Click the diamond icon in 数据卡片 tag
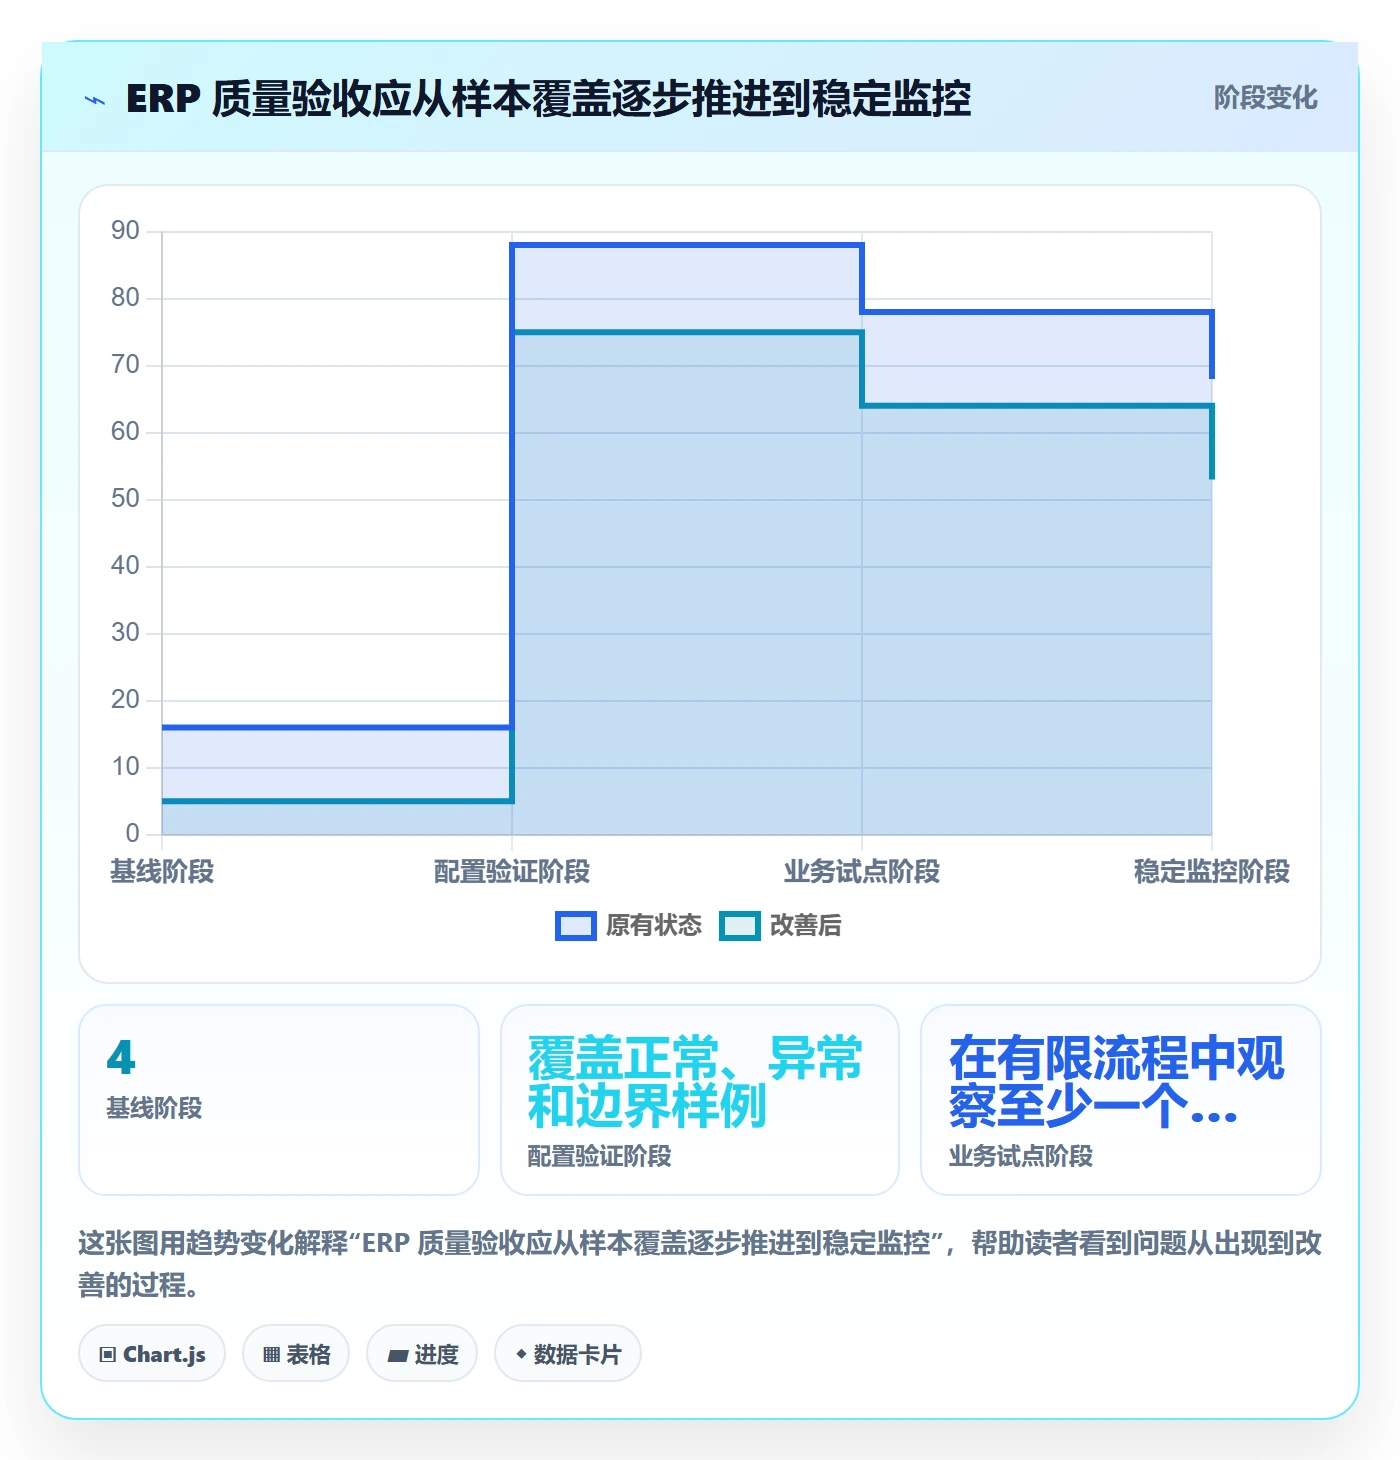The height and width of the screenshot is (1460, 1400). coord(521,1354)
